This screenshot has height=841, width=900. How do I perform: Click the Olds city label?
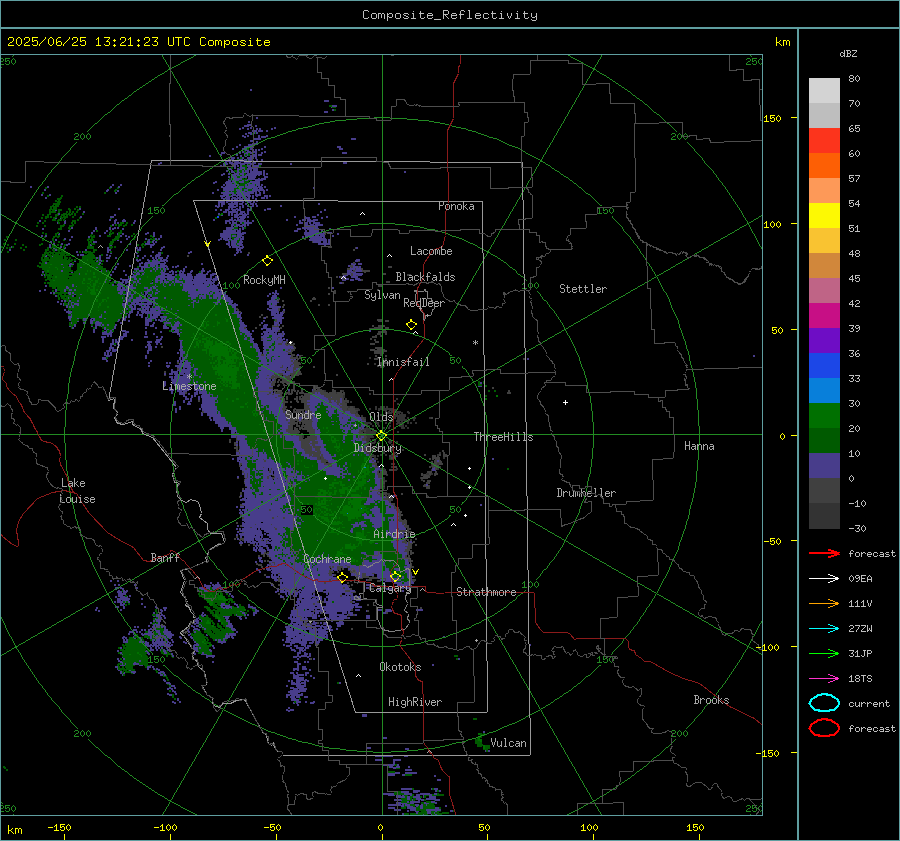click(381, 417)
